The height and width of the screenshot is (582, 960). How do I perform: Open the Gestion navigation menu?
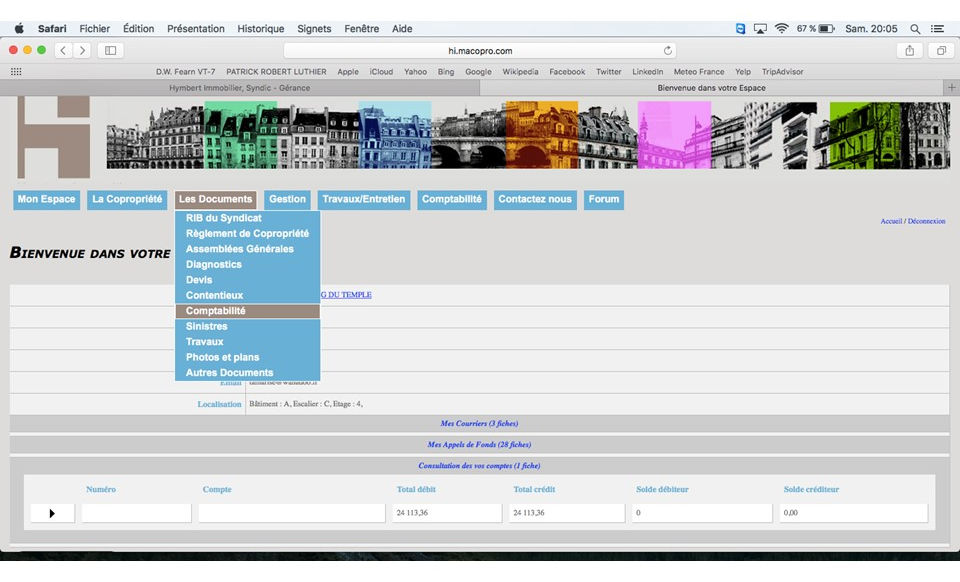(x=287, y=200)
